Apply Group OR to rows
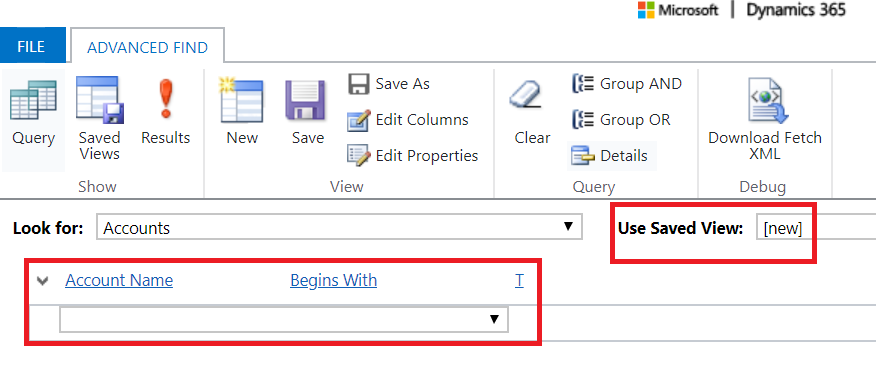 (621, 120)
